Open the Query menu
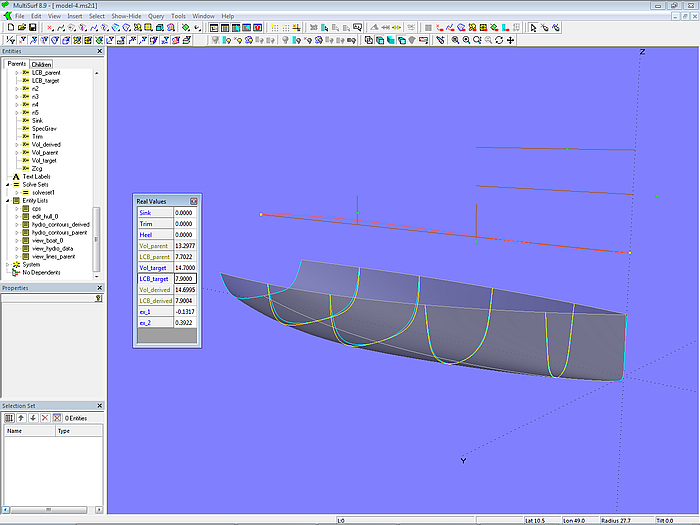 156,16
